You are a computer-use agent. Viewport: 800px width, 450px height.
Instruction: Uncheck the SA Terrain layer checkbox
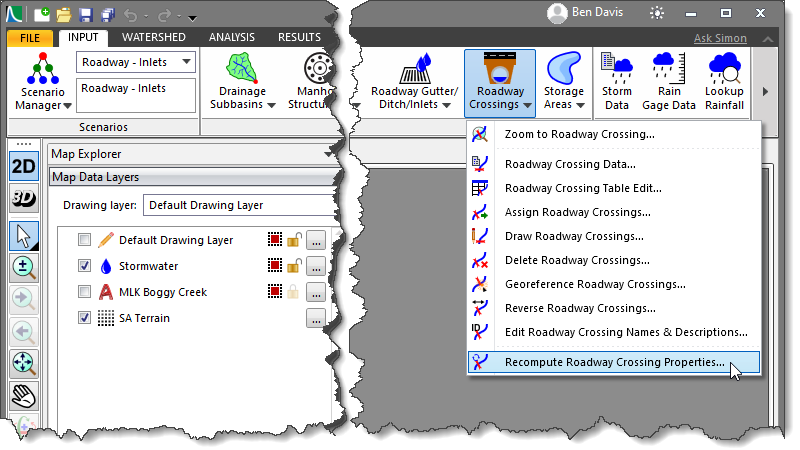[x=84, y=317]
